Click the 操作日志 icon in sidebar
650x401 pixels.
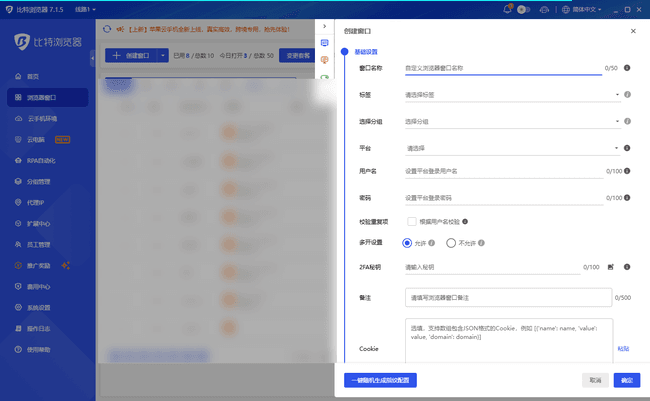point(18,328)
